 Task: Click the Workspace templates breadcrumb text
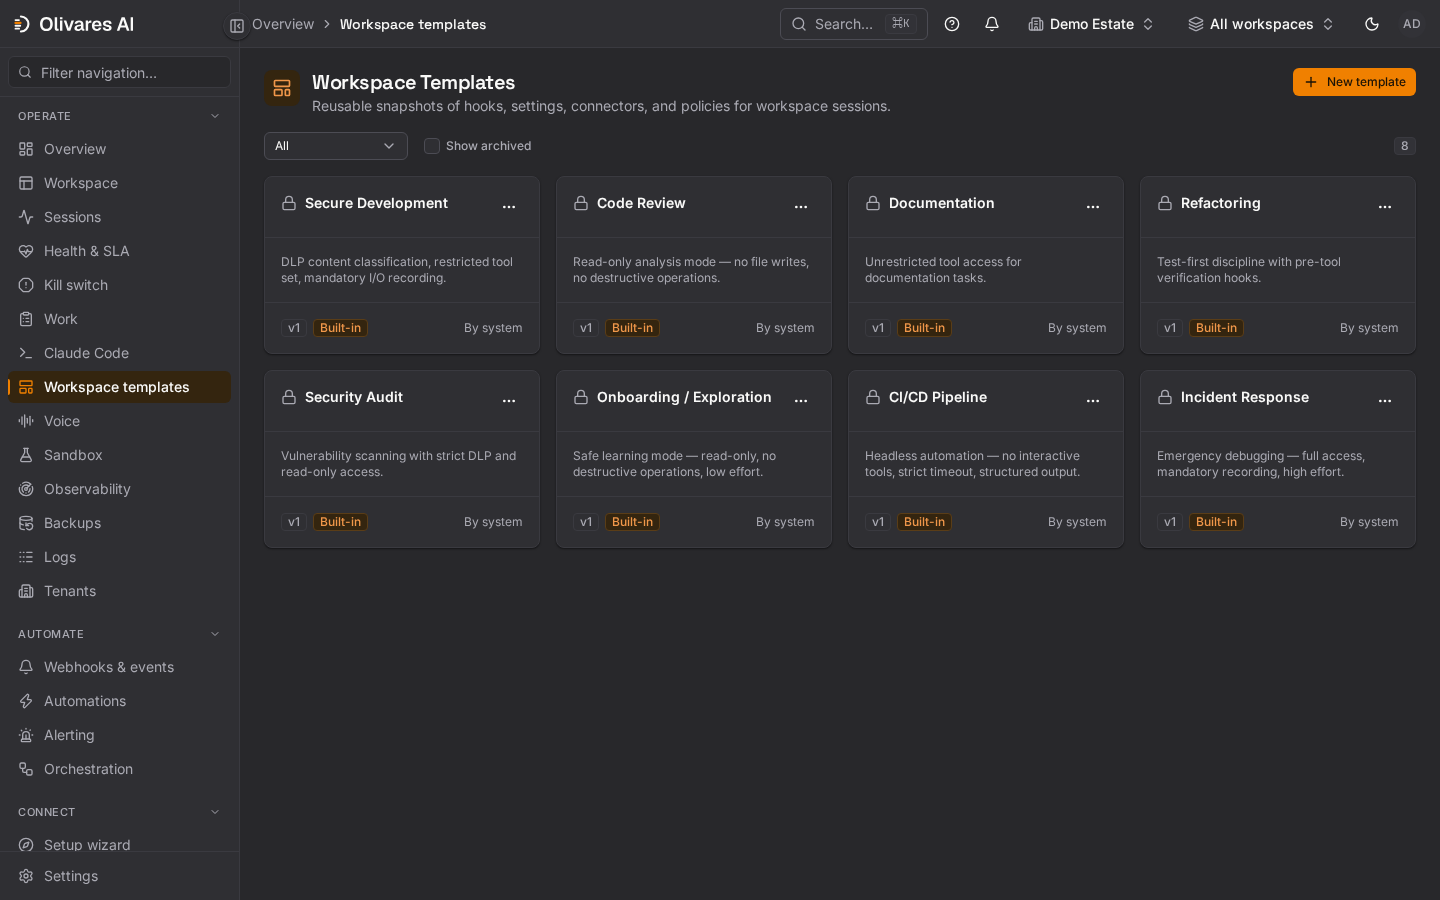click(x=413, y=24)
